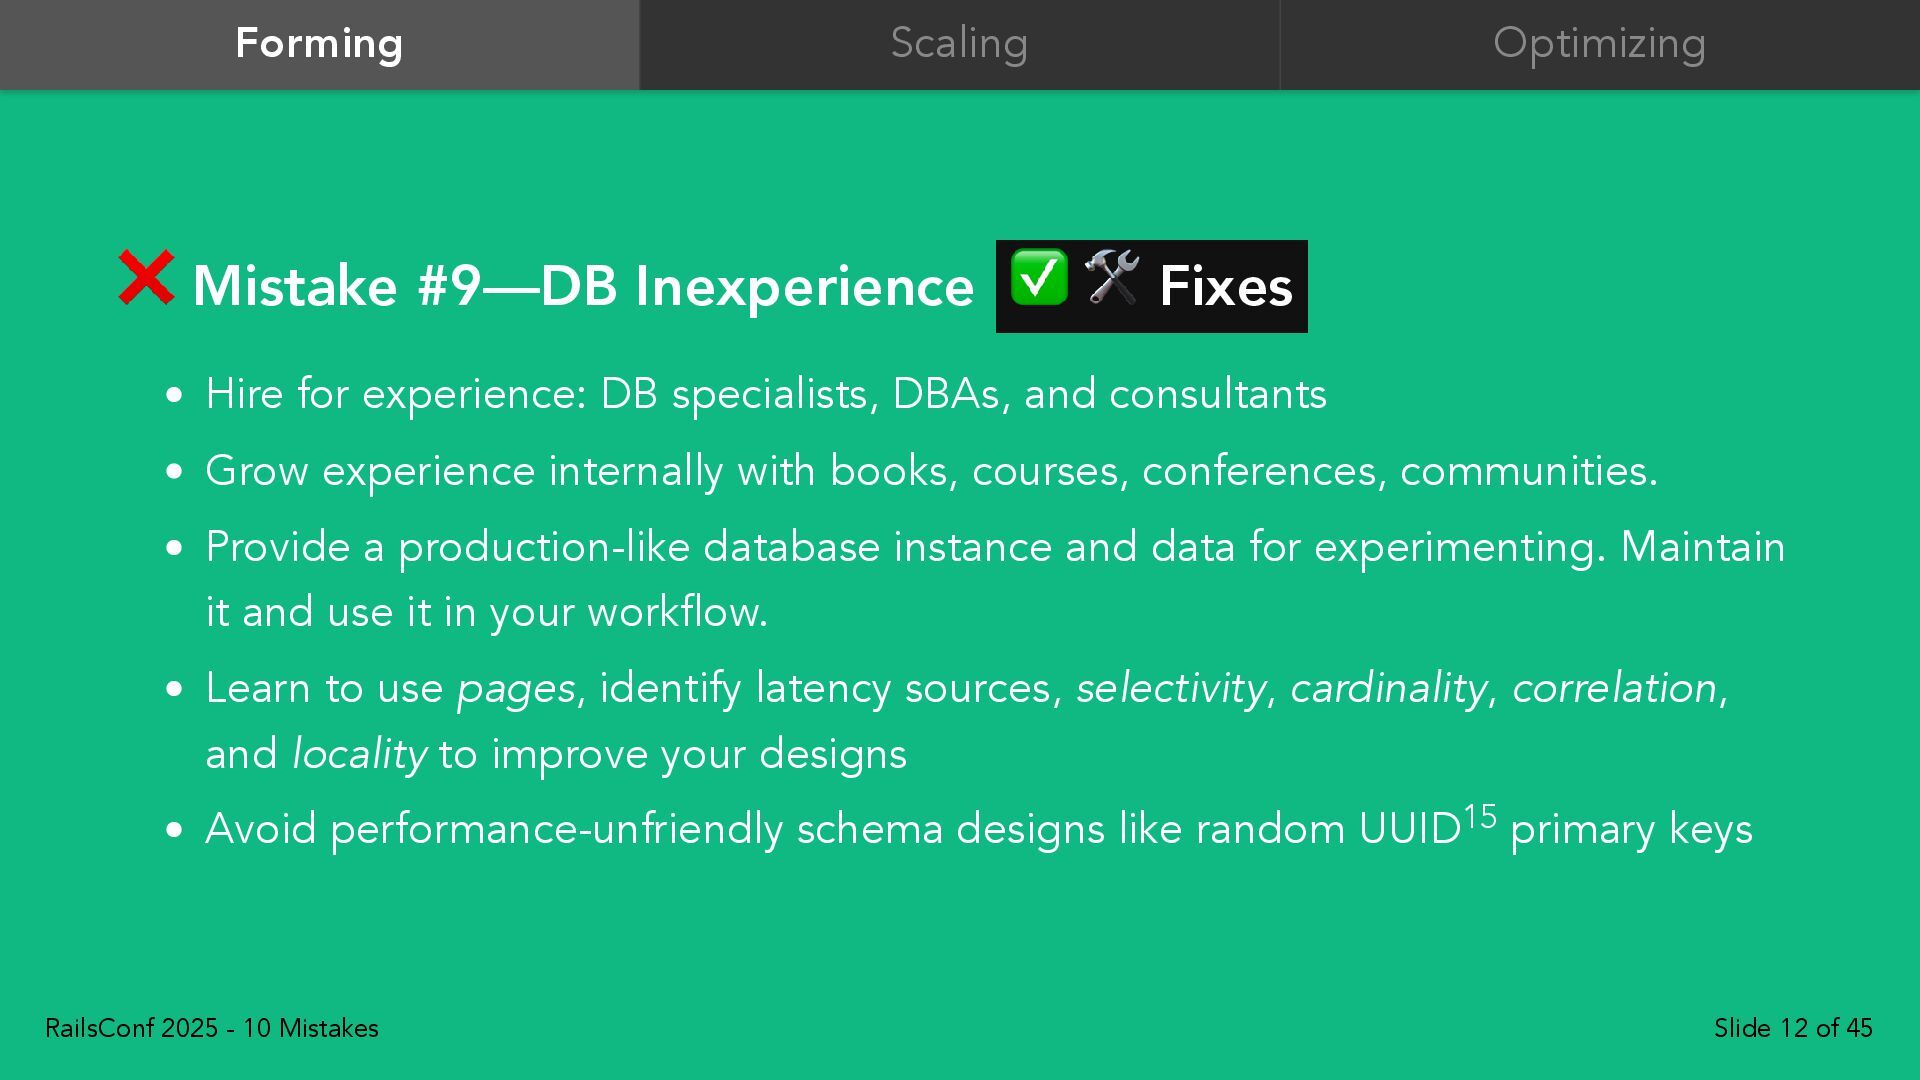
Task: Switch to the Scaling section tab
Action: coord(959,45)
